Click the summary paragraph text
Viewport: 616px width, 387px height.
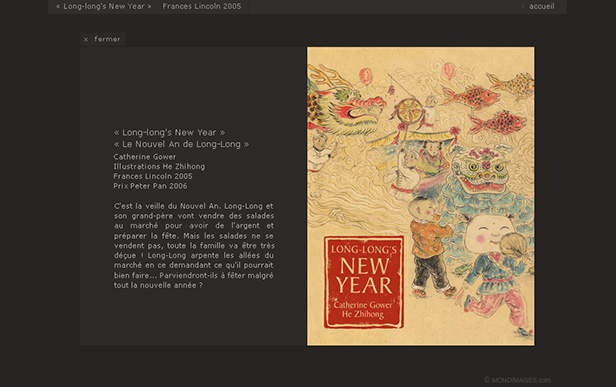194,246
